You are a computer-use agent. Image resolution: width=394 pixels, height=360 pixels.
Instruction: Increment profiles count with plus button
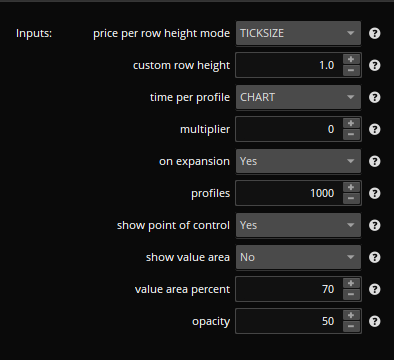point(351,187)
